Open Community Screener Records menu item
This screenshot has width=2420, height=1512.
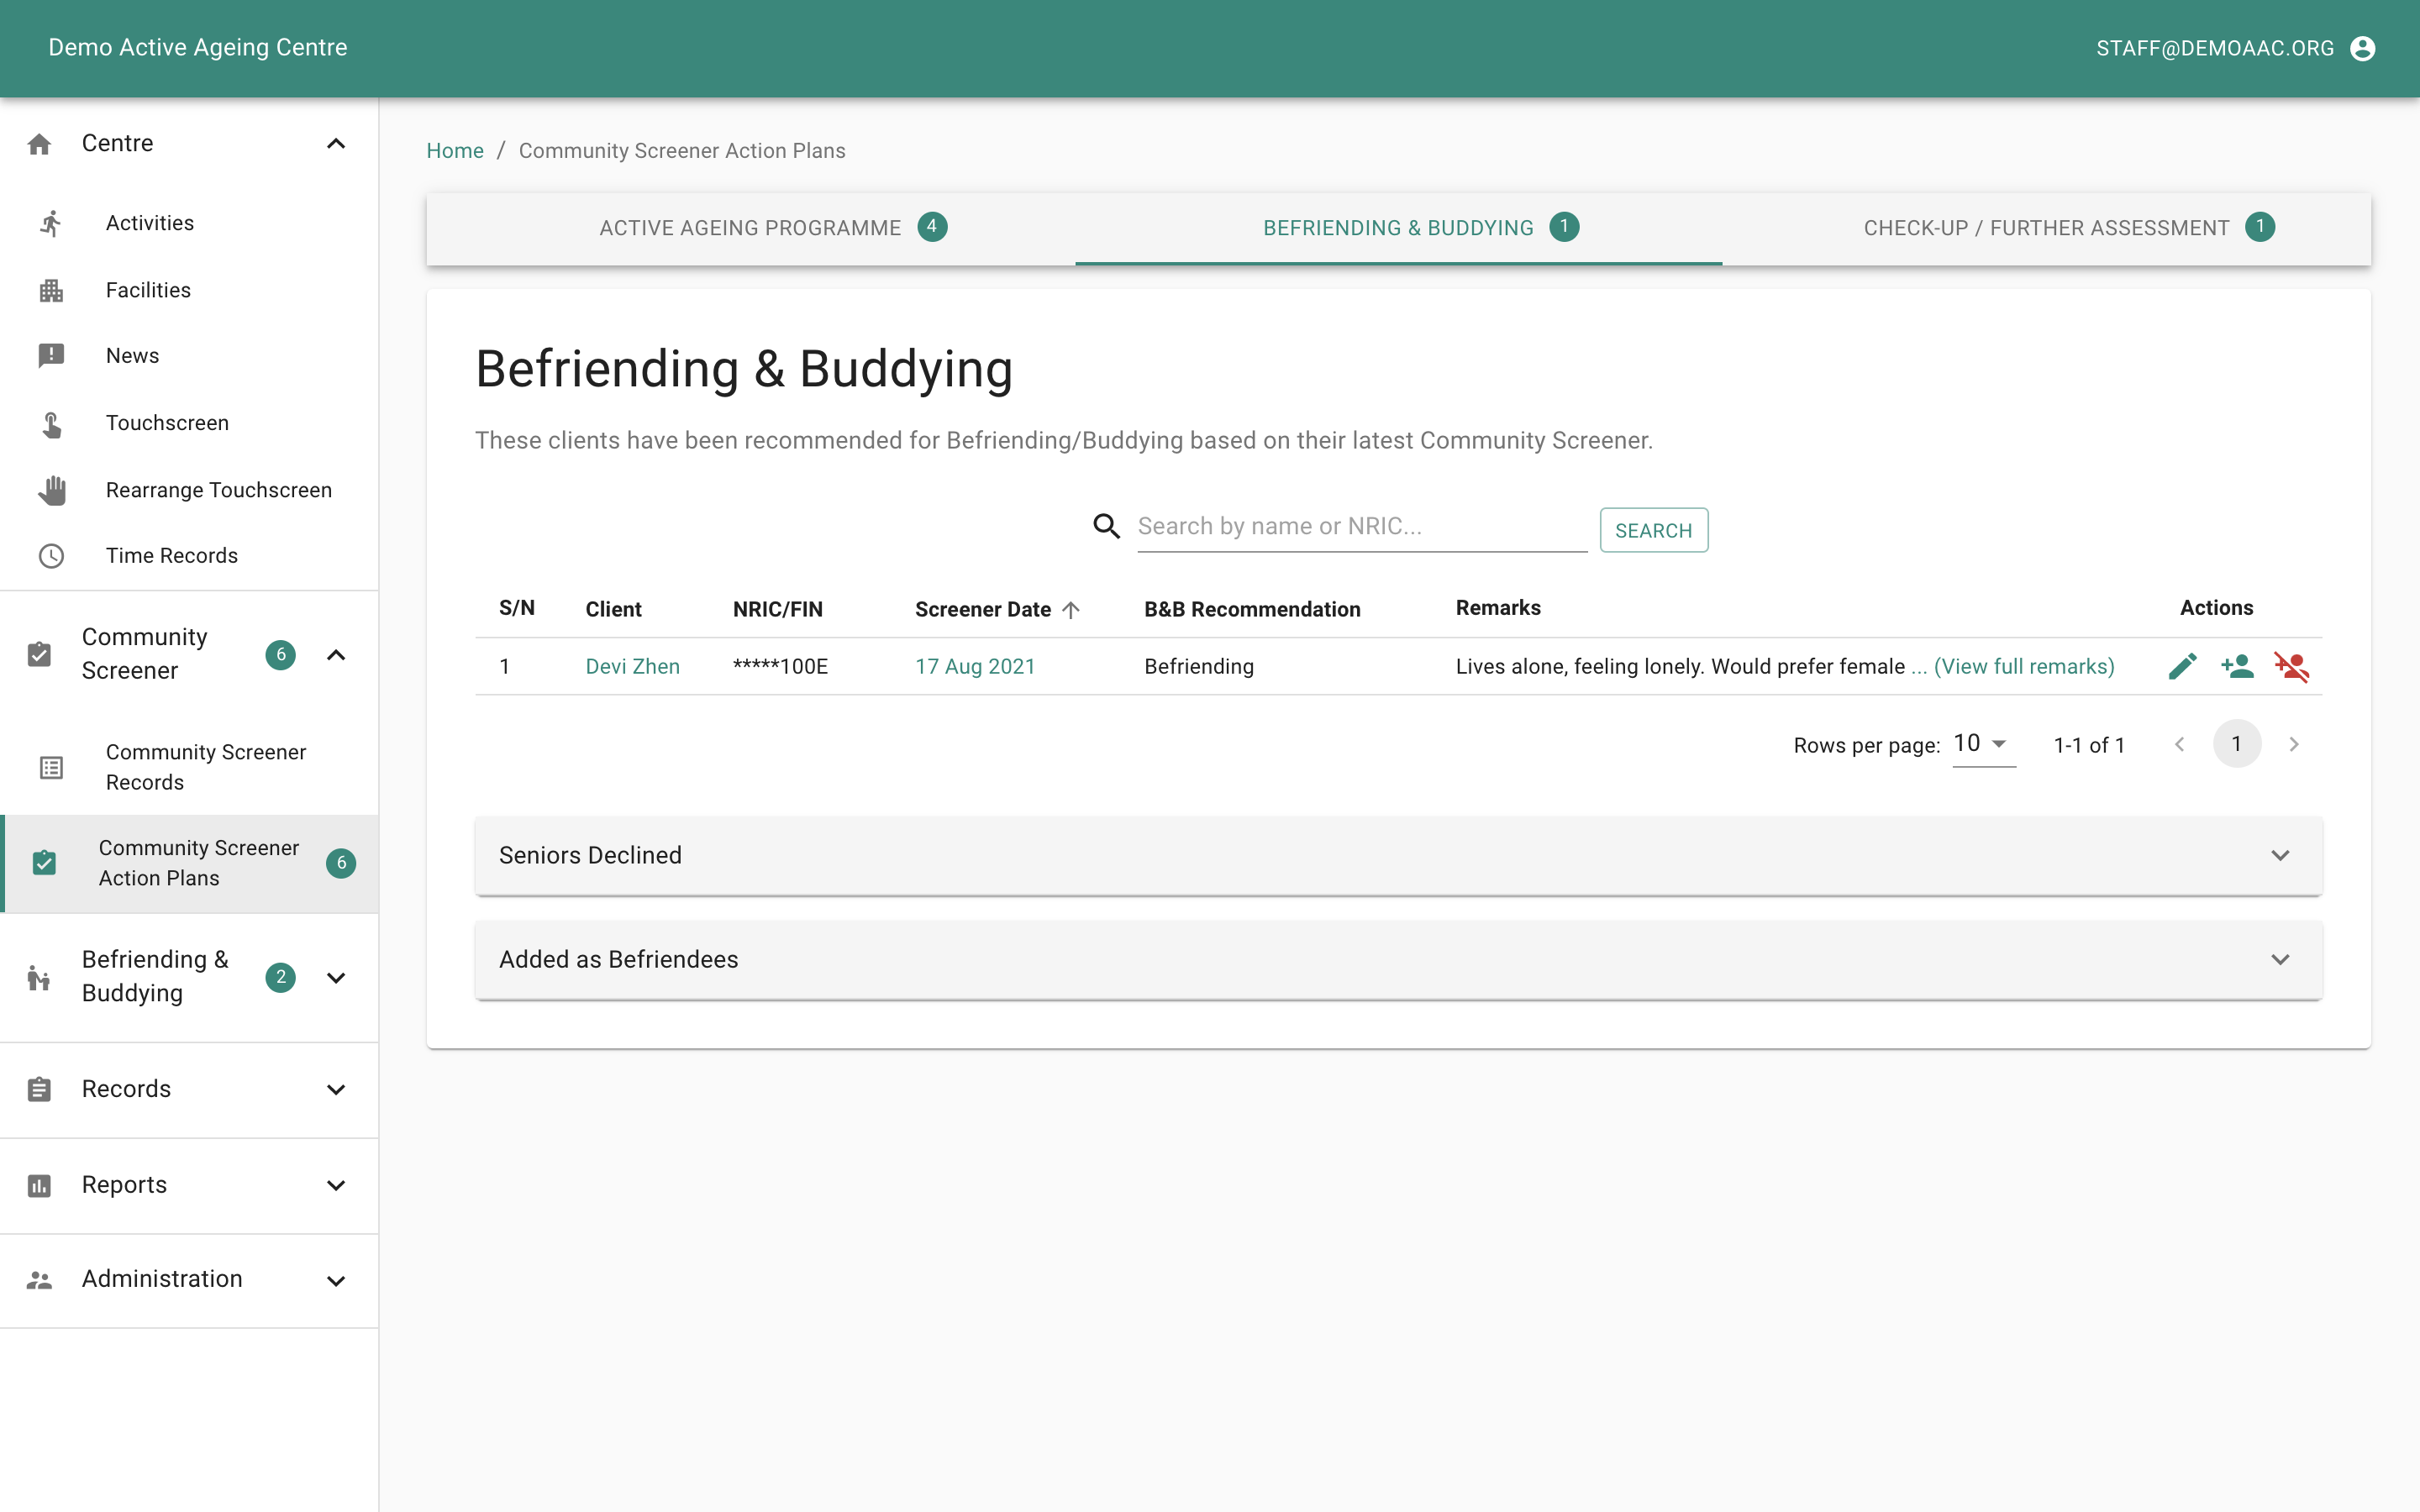(189, 767)
